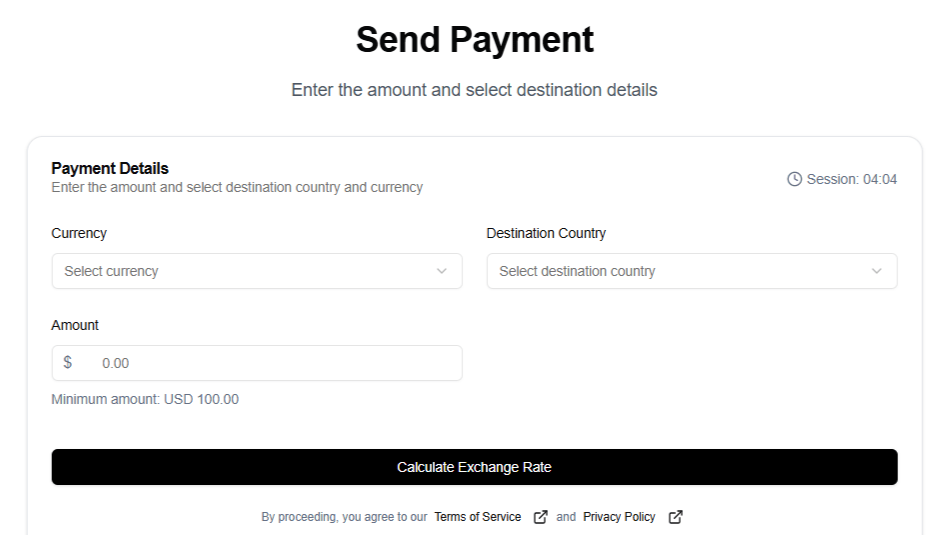Click the Amount input field
951x535 pixels.
(270, 363)
